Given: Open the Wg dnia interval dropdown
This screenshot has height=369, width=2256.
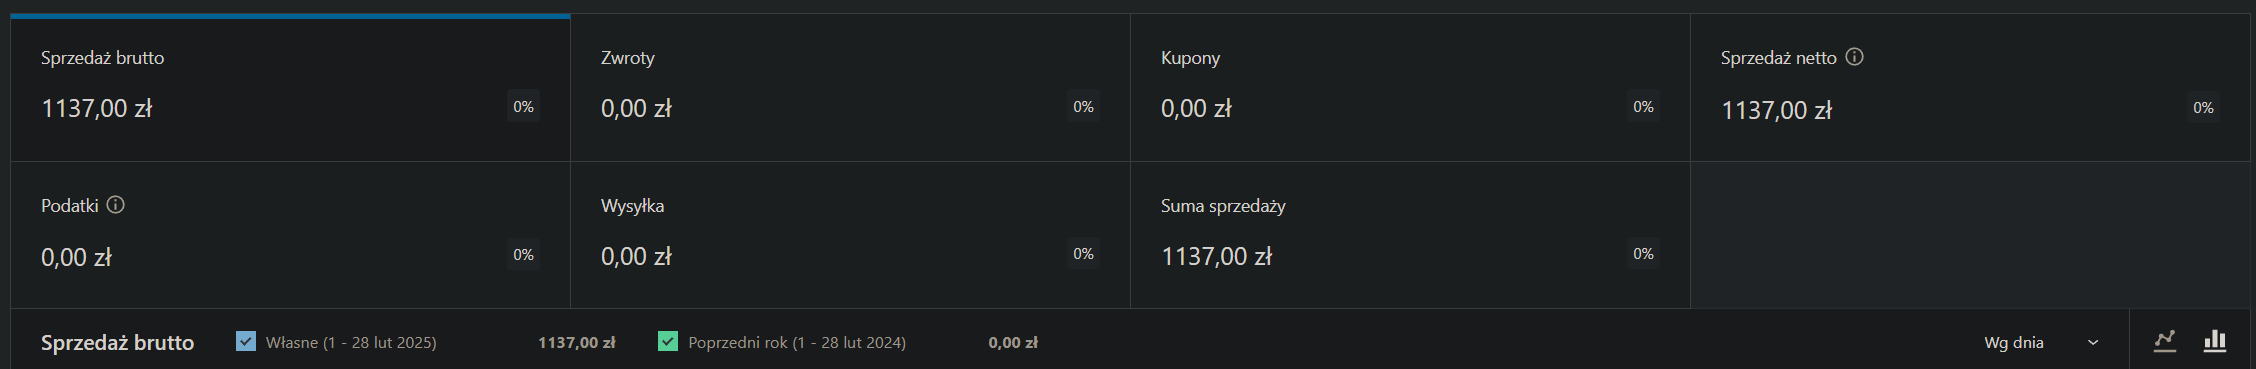Looking at the screenshot, I should point(2042,342).
